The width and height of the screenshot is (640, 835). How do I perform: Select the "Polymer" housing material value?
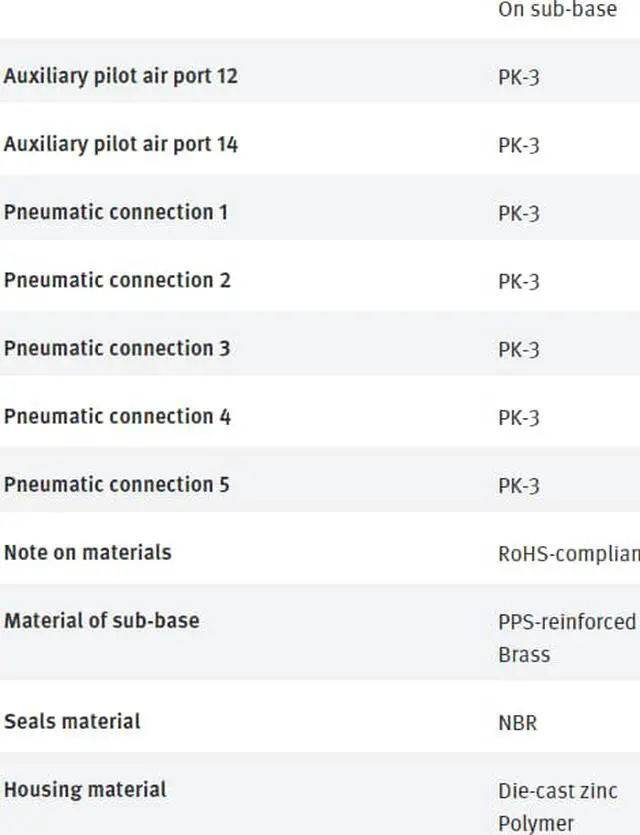tap(536, 824)
